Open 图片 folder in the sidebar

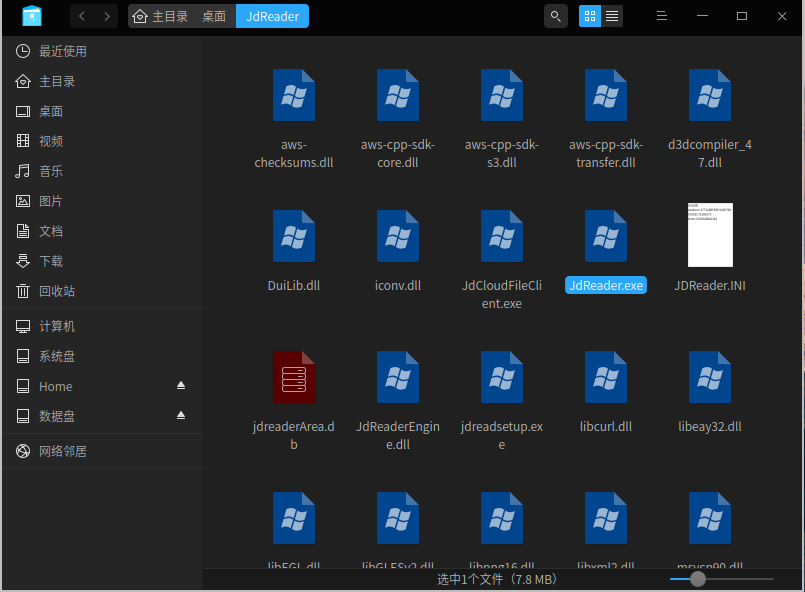pyautogui.click(x=102, y=201)
